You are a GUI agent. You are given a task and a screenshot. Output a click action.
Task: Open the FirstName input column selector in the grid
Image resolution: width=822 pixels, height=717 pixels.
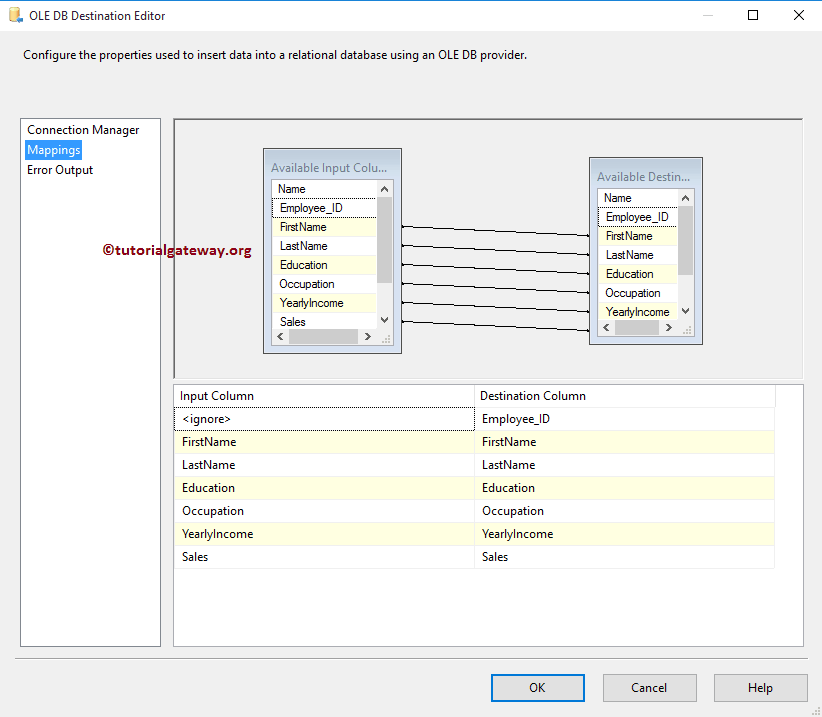324,441
